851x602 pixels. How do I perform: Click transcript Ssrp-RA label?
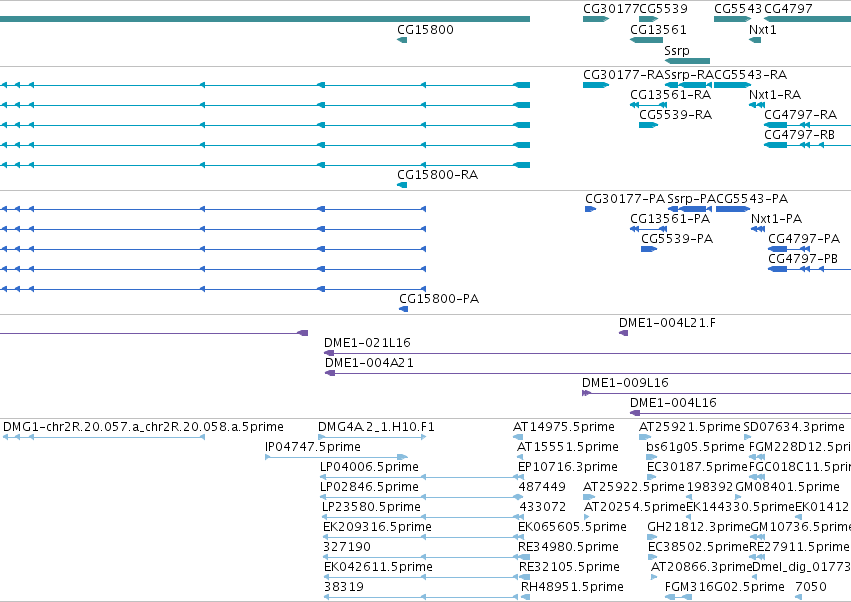(689, 75)
